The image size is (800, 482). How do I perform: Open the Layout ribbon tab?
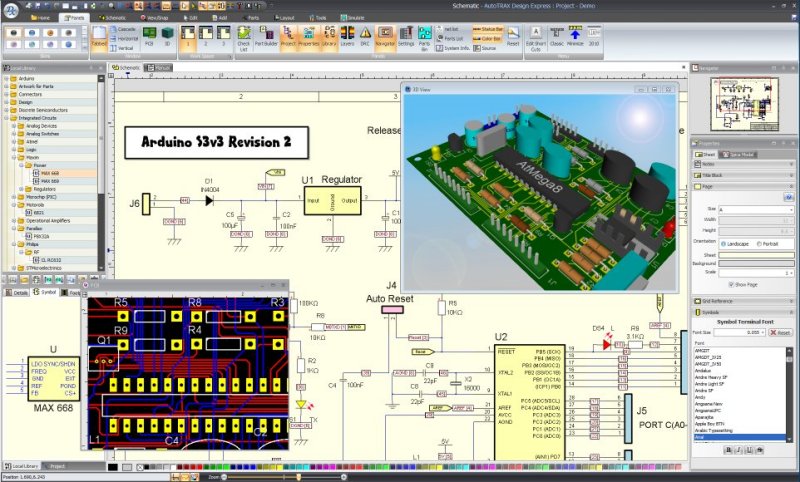click(284, 18)
